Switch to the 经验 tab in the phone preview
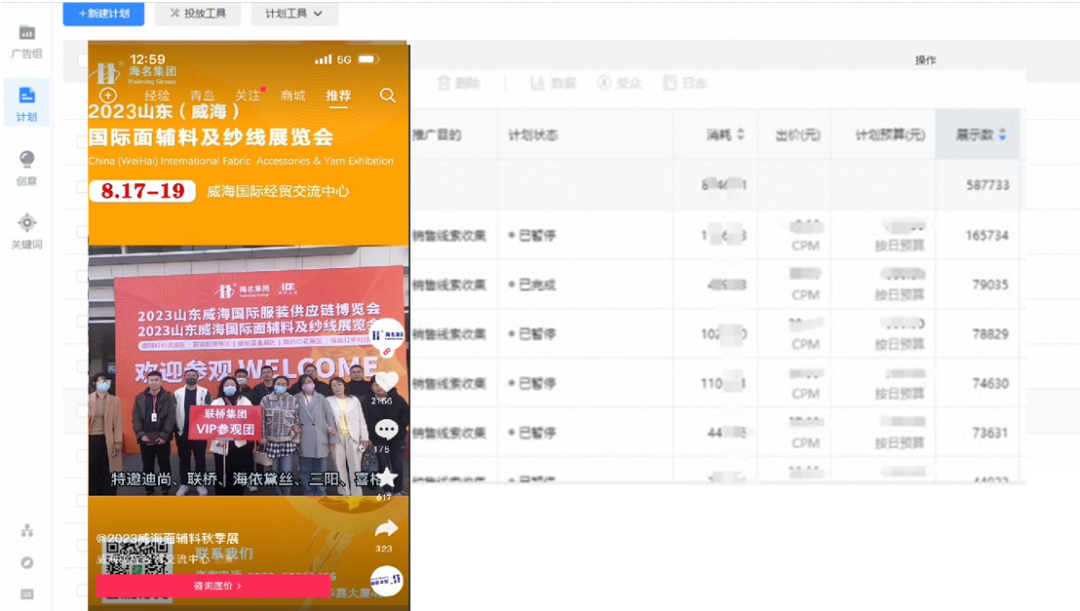The width and height of the screenshot is (1080, 611). pyautogui.click(x=156, y=96)
